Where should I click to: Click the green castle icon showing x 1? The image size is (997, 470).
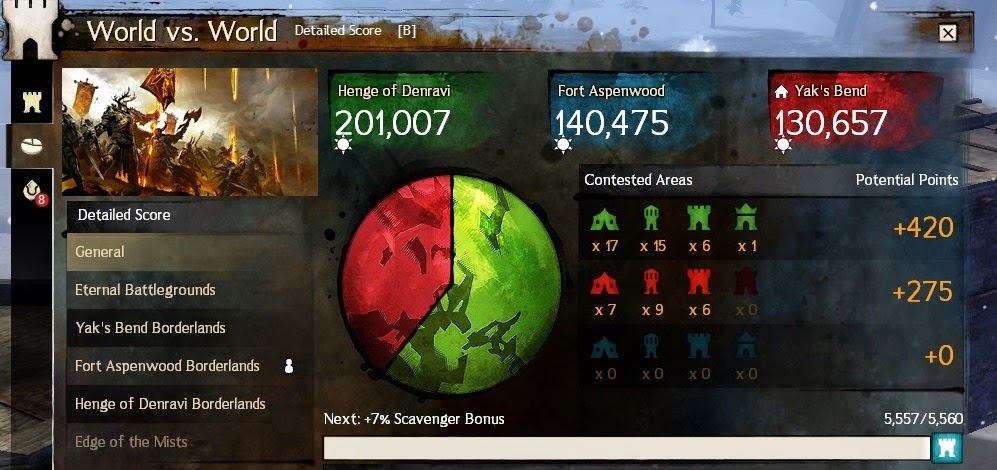(746, 218)
